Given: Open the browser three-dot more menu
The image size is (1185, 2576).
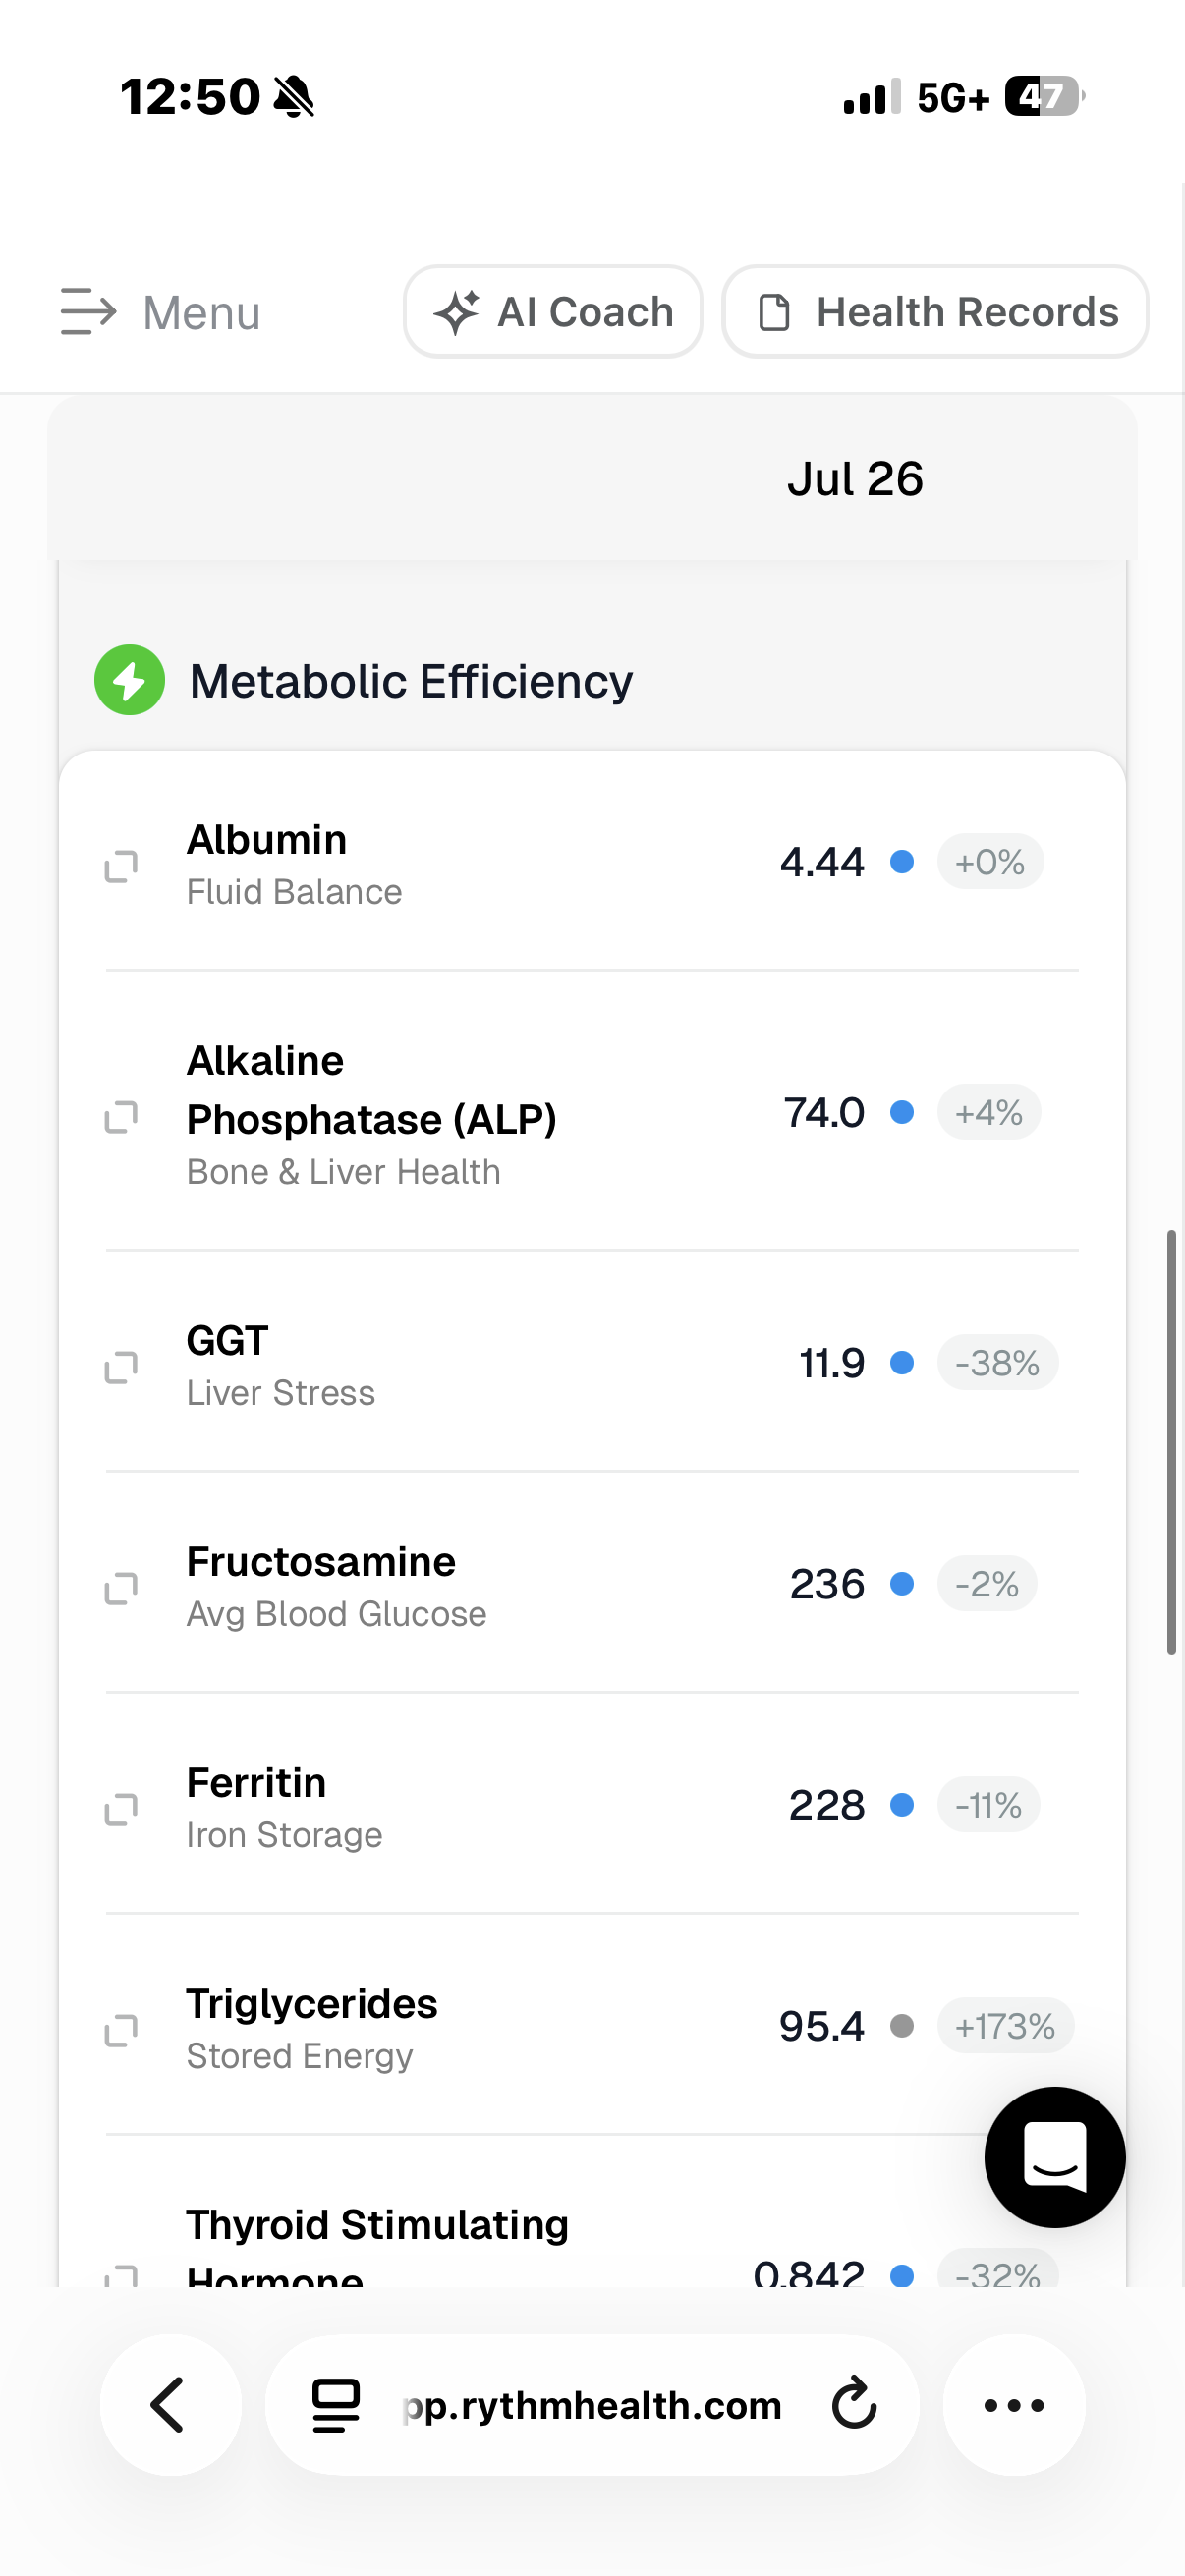Looking at the screenshot, I should pos(1014,2404).
